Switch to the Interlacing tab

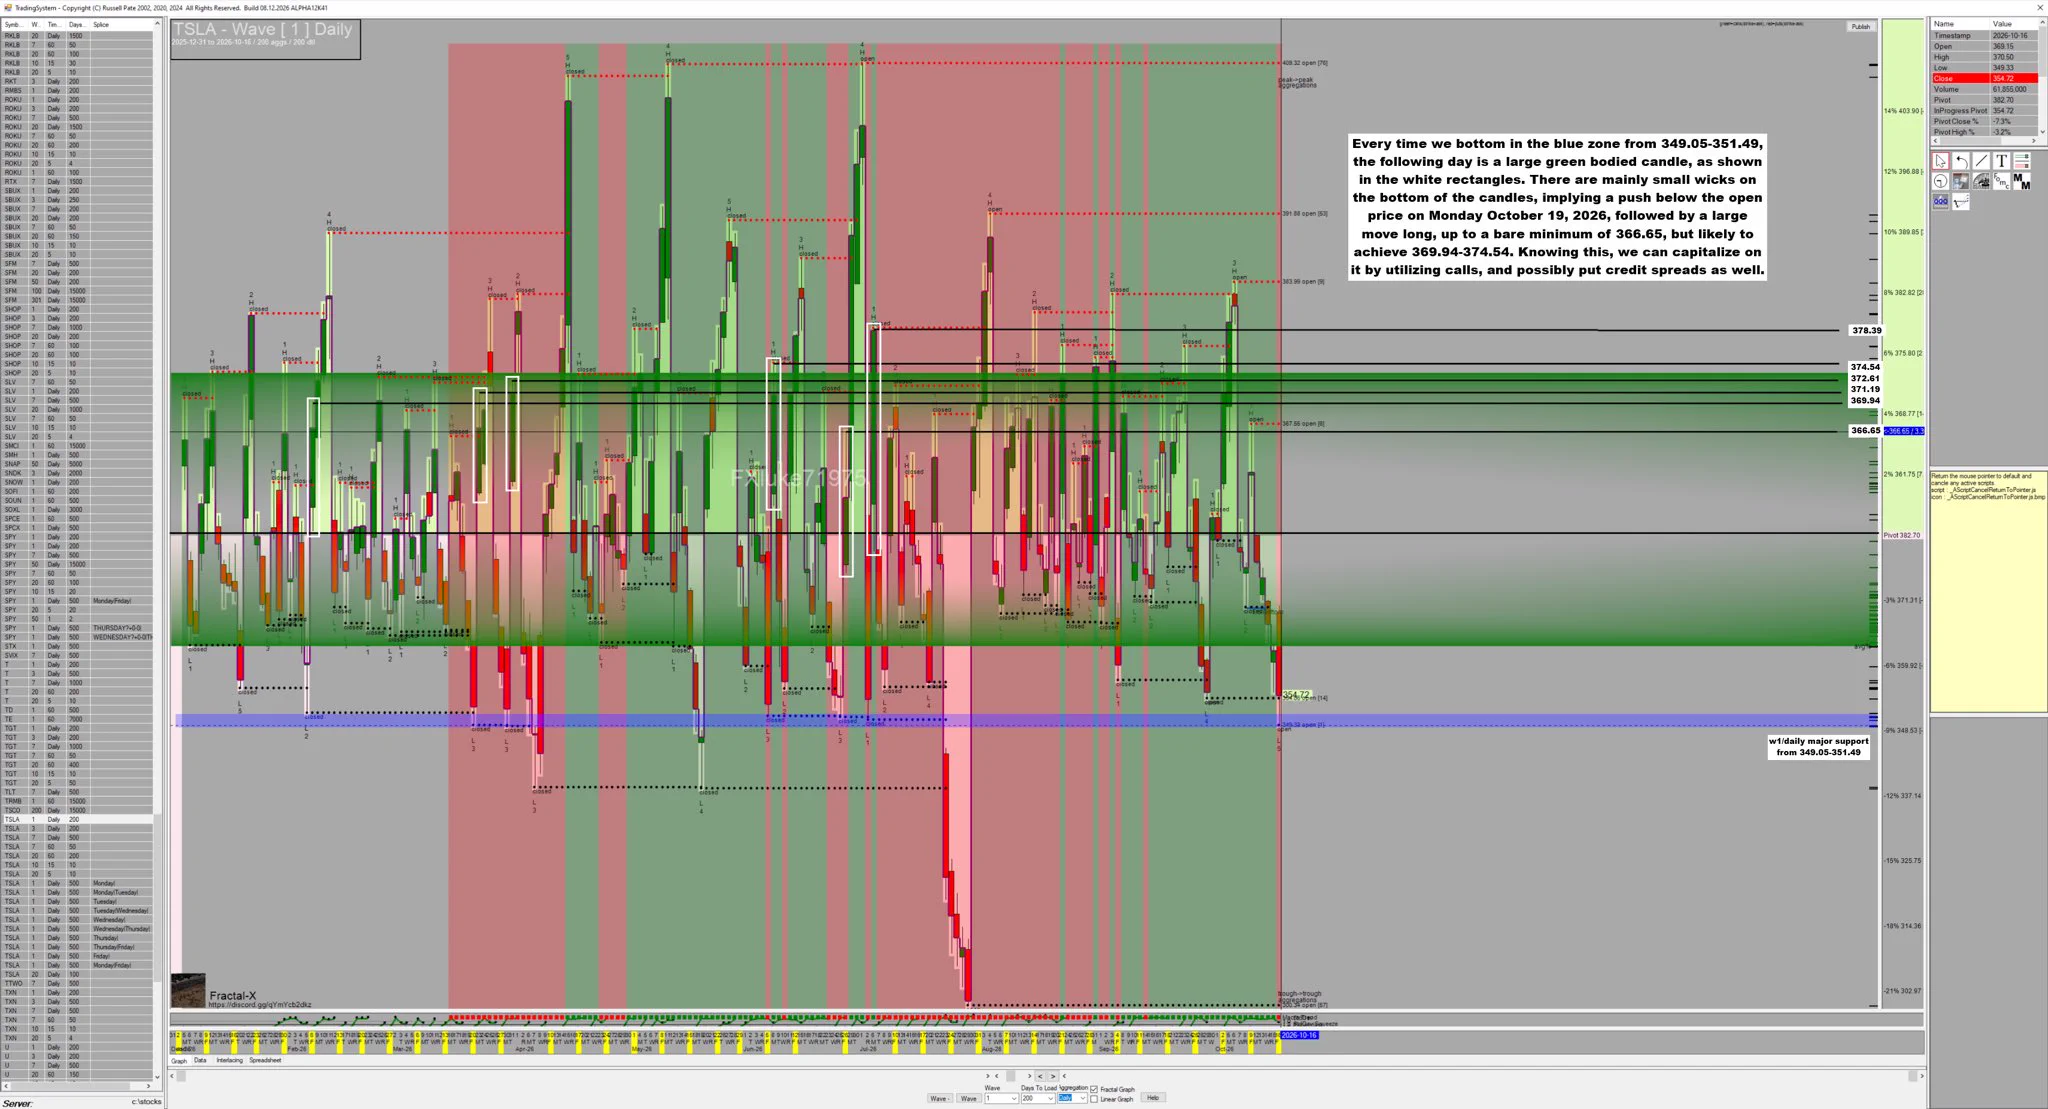(x=229, y=1061)
